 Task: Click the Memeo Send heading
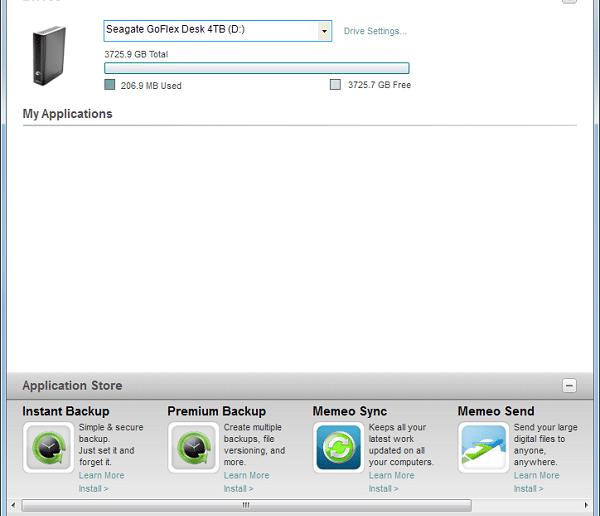point(496,411)
